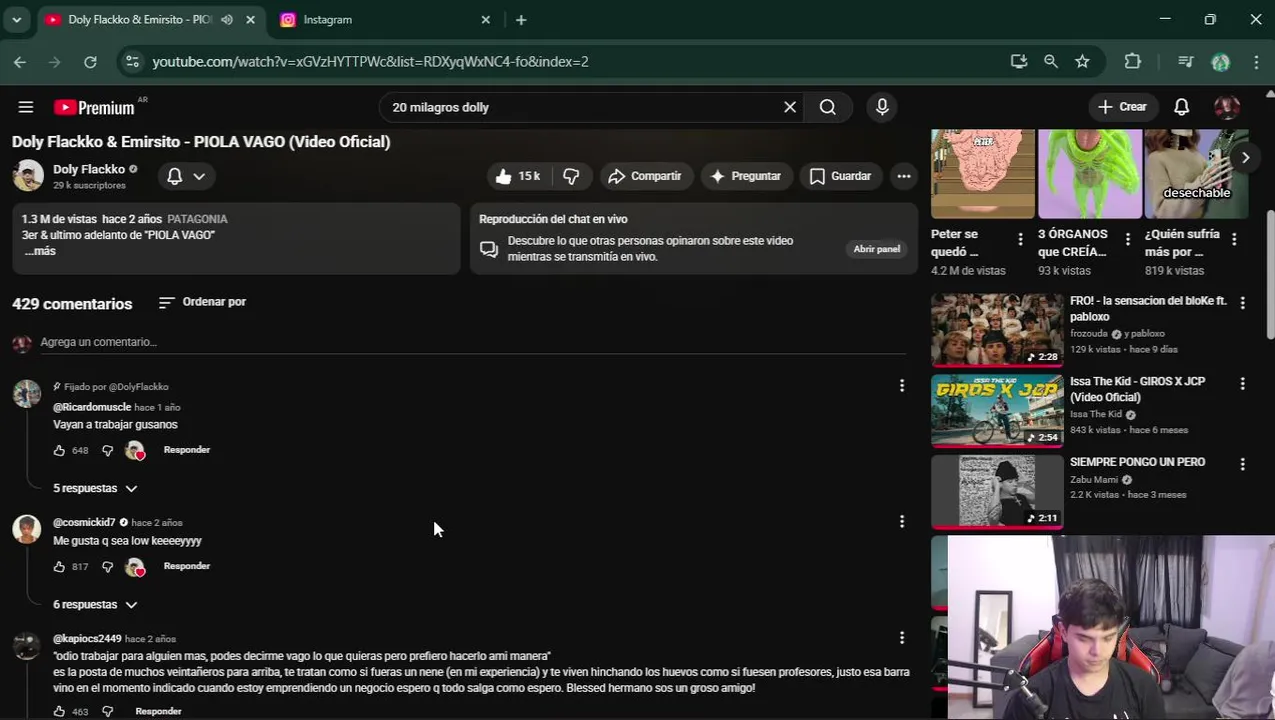The width and height of the screenshot is (1275, 720).
Task: Share video with Compartir button
Action: (x=644, y=176)
